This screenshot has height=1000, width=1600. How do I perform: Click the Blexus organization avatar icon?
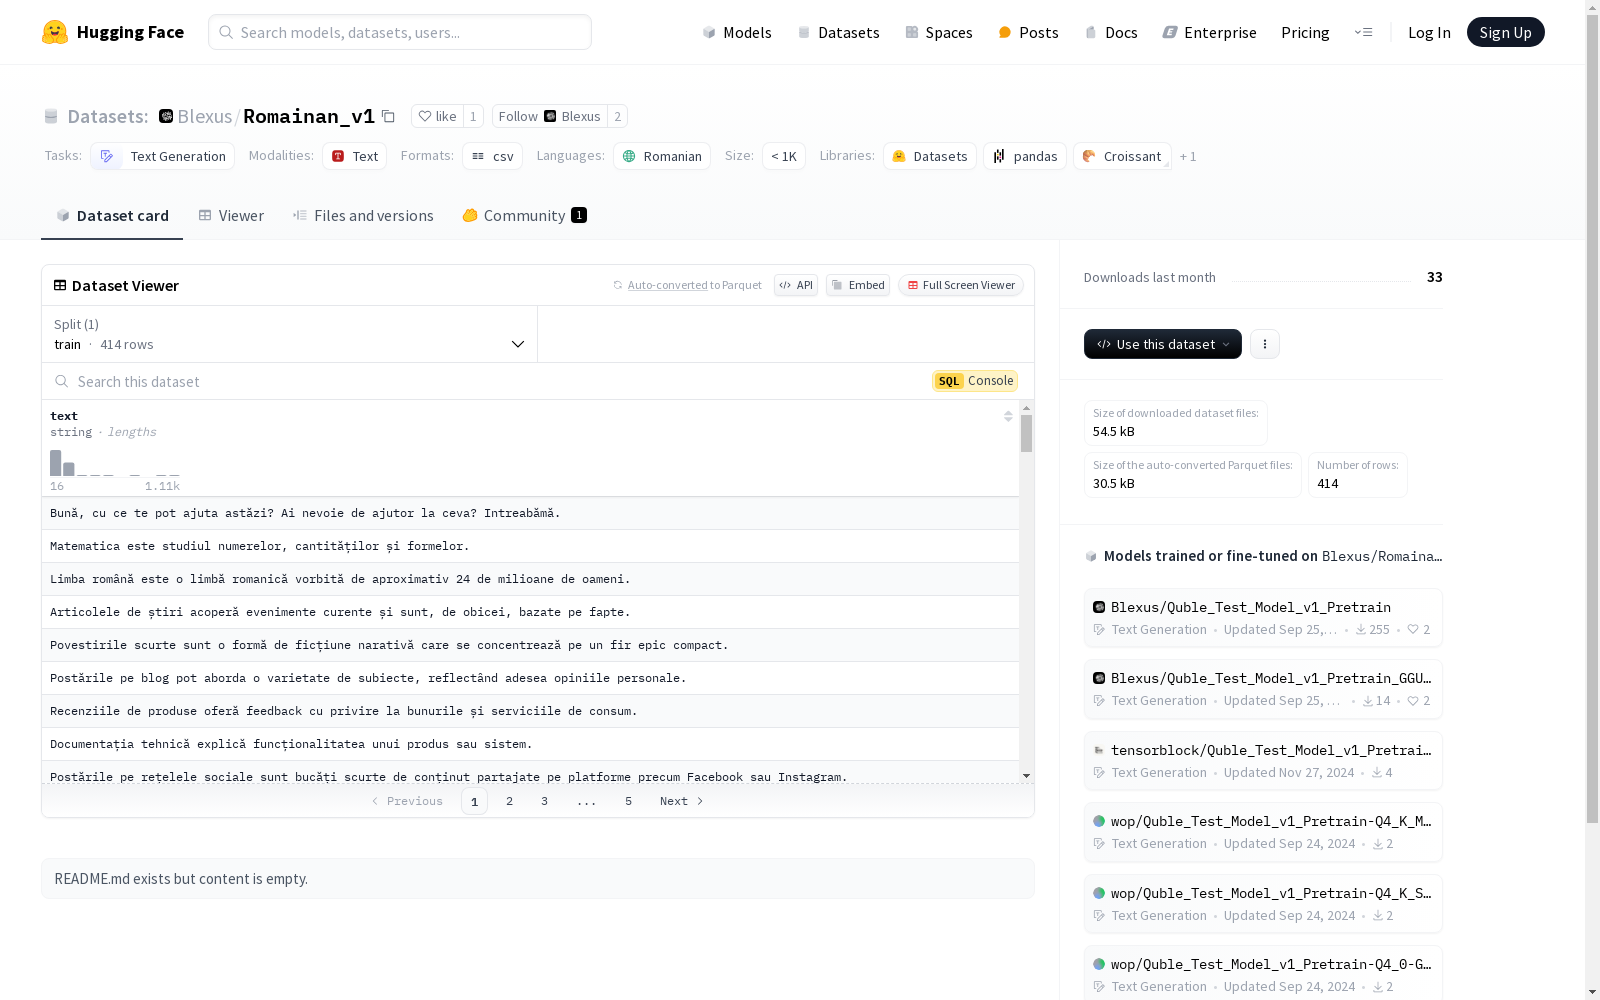click(x=166, y=116)
